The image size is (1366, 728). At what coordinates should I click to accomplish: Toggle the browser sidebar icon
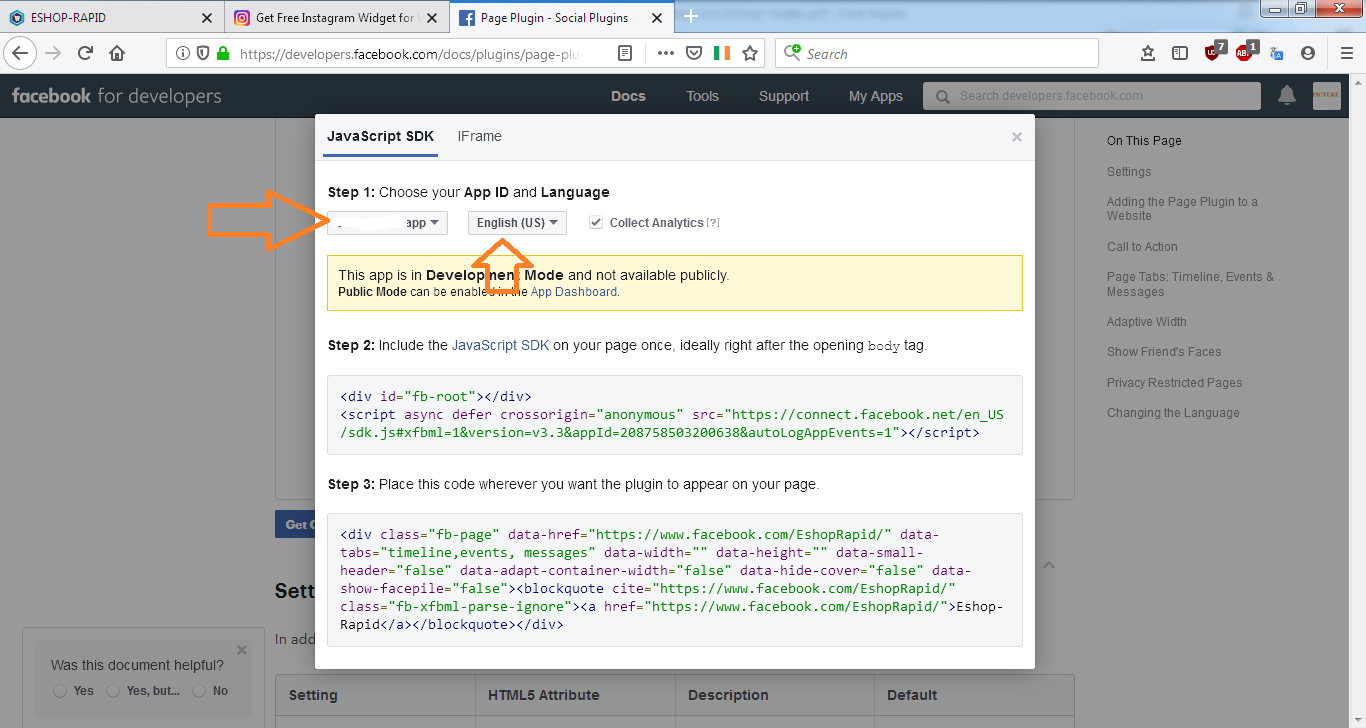click(x=1180, y=53)
